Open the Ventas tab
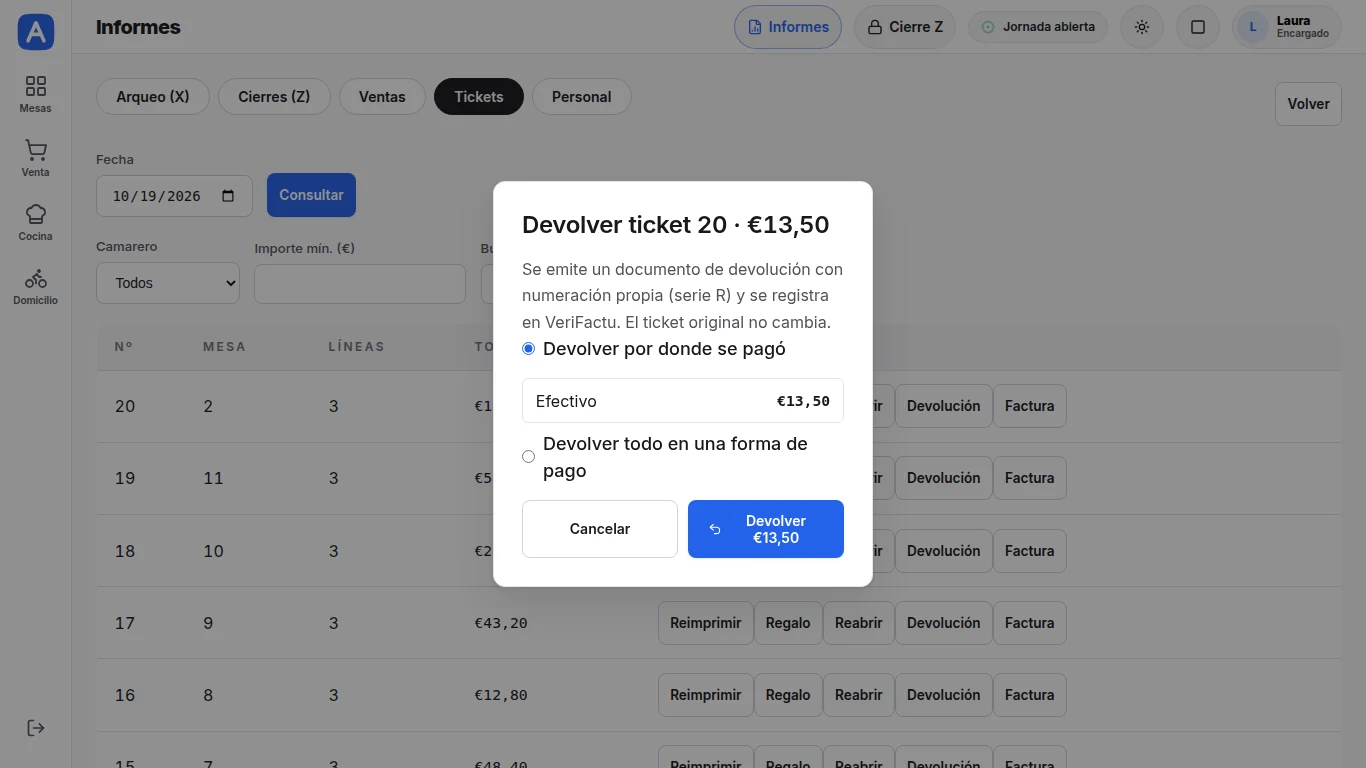Screen dimensions: 1366x768 pyautogui.click(x=382, y=97)
